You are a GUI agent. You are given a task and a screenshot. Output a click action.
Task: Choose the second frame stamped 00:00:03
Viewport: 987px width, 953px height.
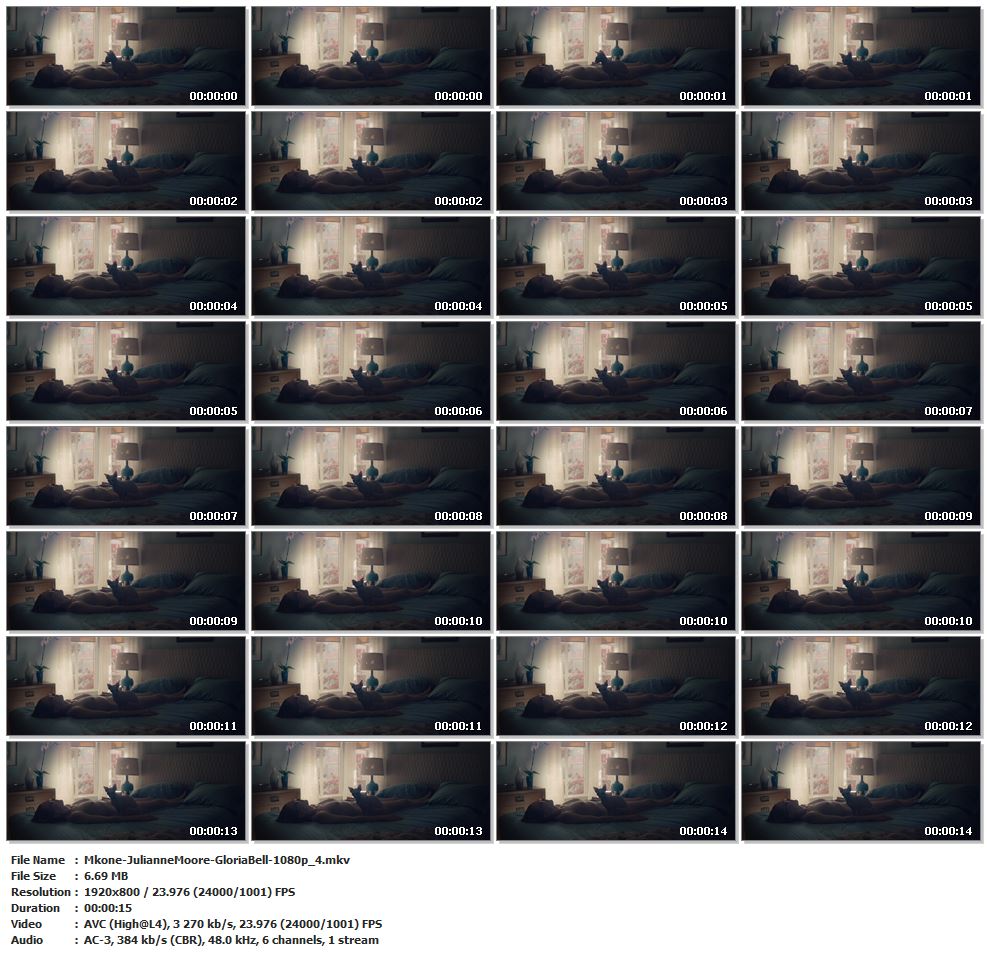(860, 161)
